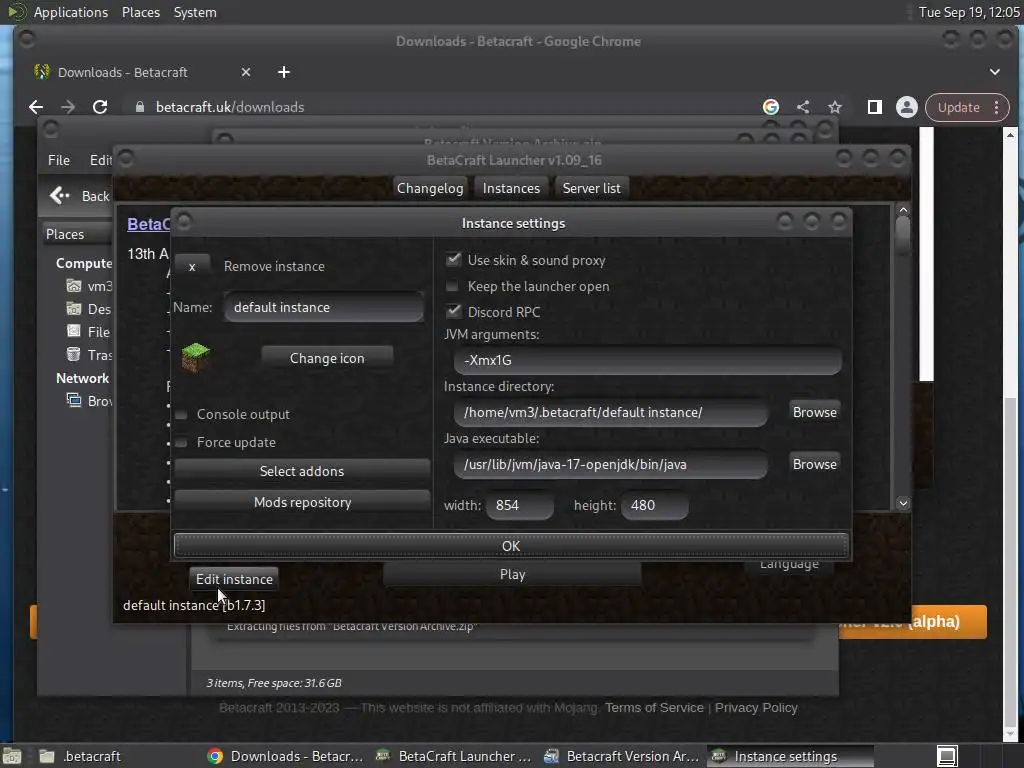Open System menu in top panel
This screenshot has height=768, width=1024.
click(x=195, y=12)
